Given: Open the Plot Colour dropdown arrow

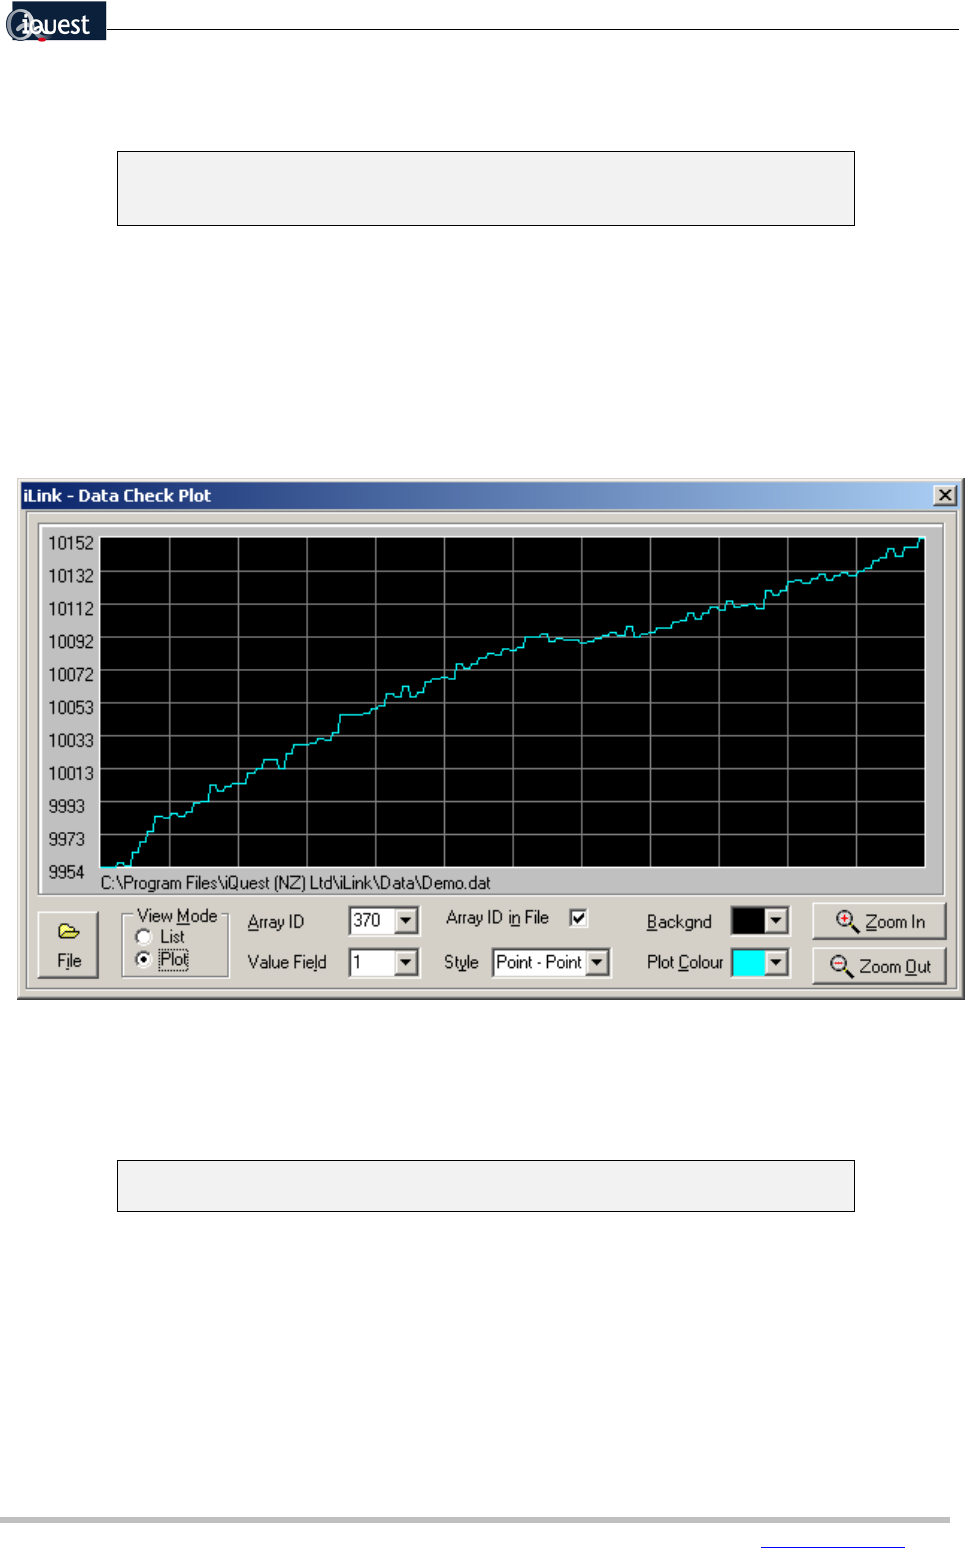Looking at the screenshot, I should [x=776, y=962].
